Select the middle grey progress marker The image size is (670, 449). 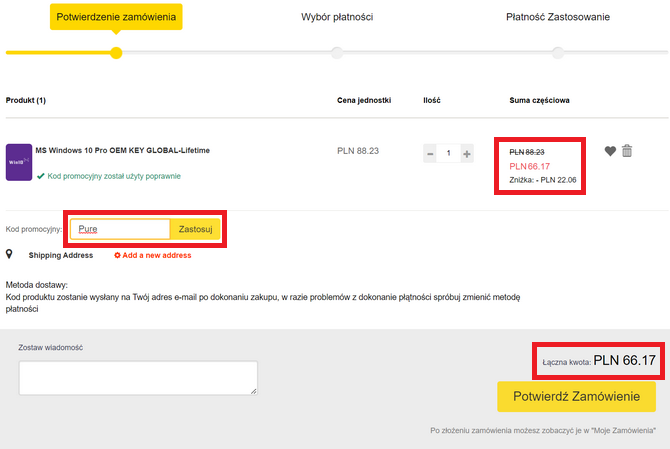337,53
